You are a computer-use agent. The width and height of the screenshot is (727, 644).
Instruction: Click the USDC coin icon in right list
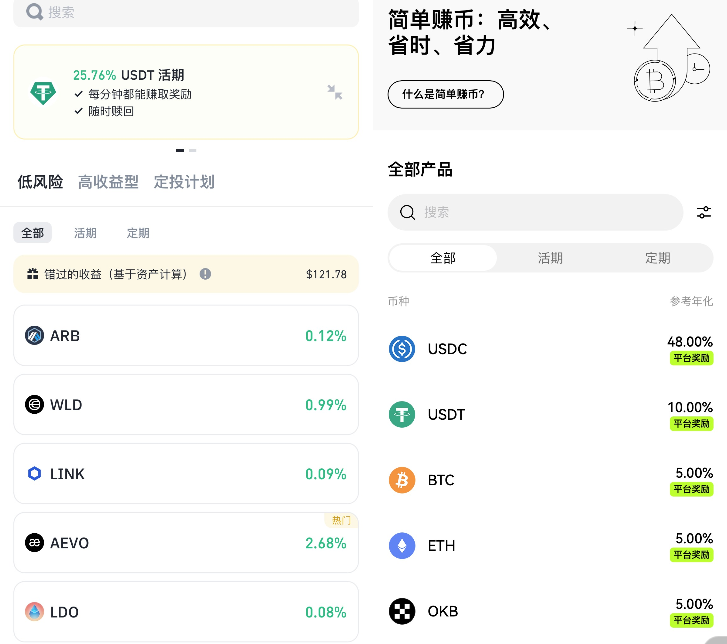pyautogui.click(x=402, y=349)
